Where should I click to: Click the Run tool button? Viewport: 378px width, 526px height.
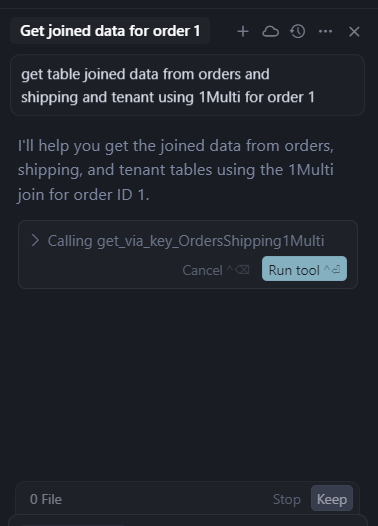(x=304, y=269)
